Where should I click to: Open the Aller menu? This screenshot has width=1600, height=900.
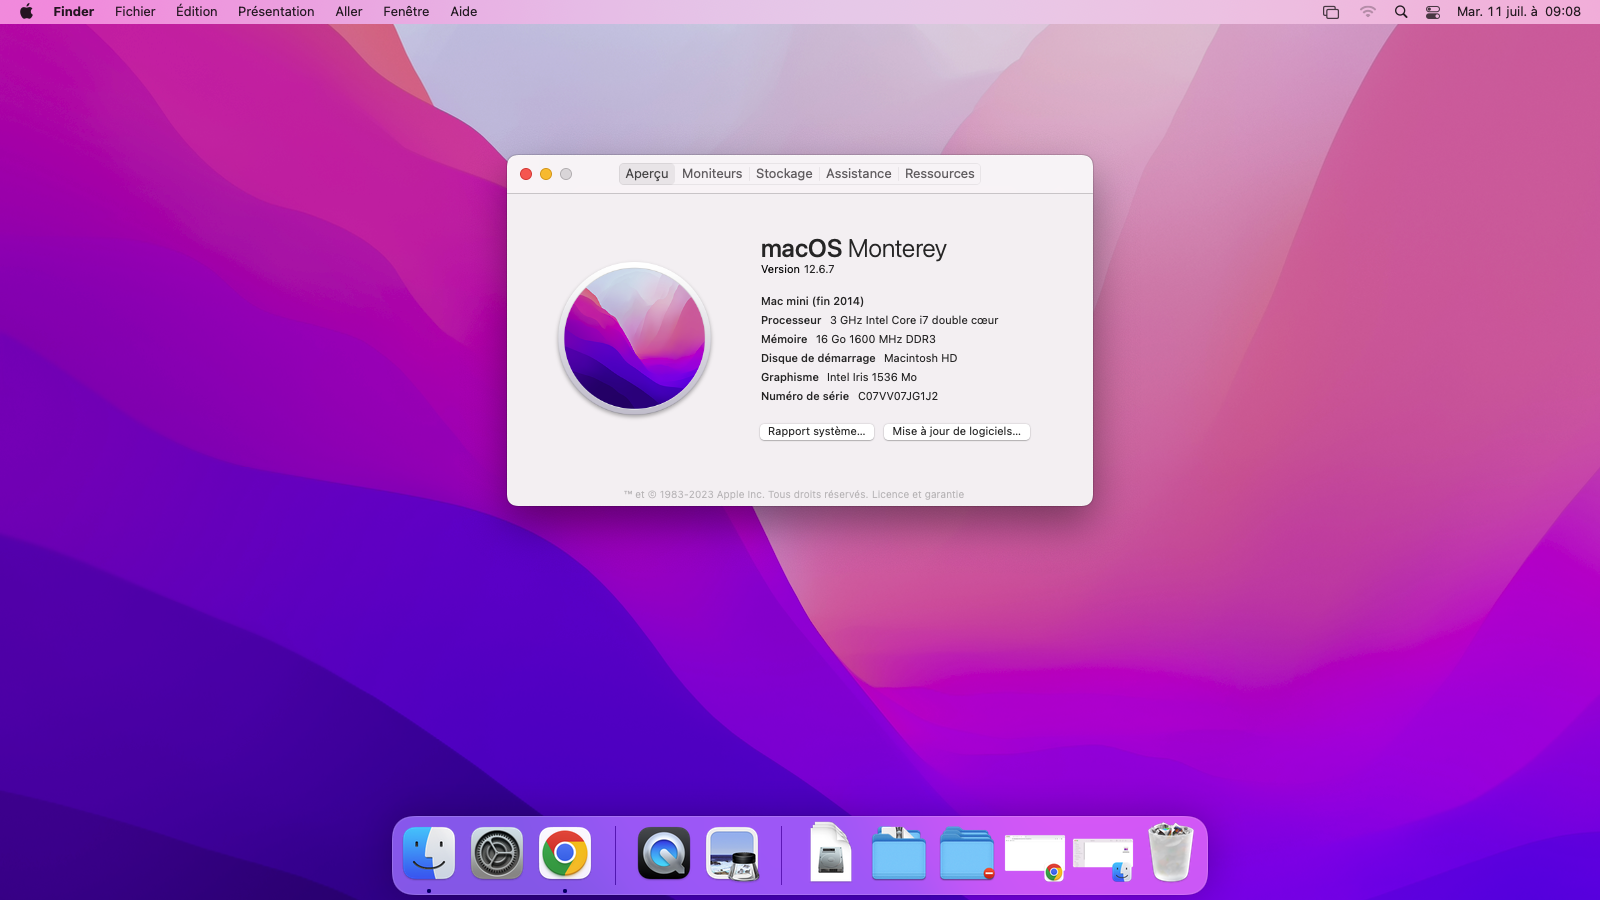click(x=348, y=11)
